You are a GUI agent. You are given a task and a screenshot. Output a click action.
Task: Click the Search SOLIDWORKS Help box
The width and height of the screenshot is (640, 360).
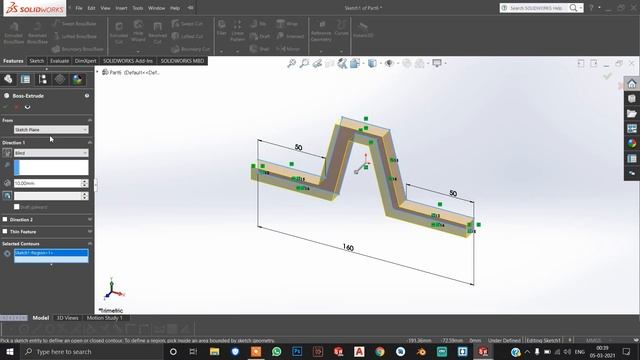pyautogui.click(x=535, y=8)
